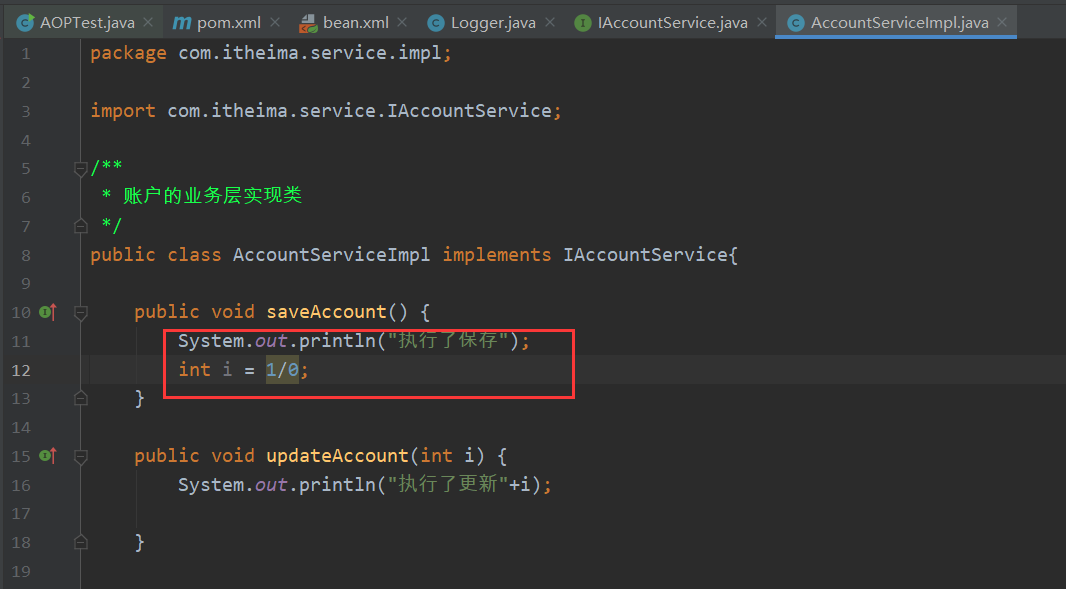
Task: Click the implements-method gutter icon beside updateAccount
Action: (x=48, y=456)
